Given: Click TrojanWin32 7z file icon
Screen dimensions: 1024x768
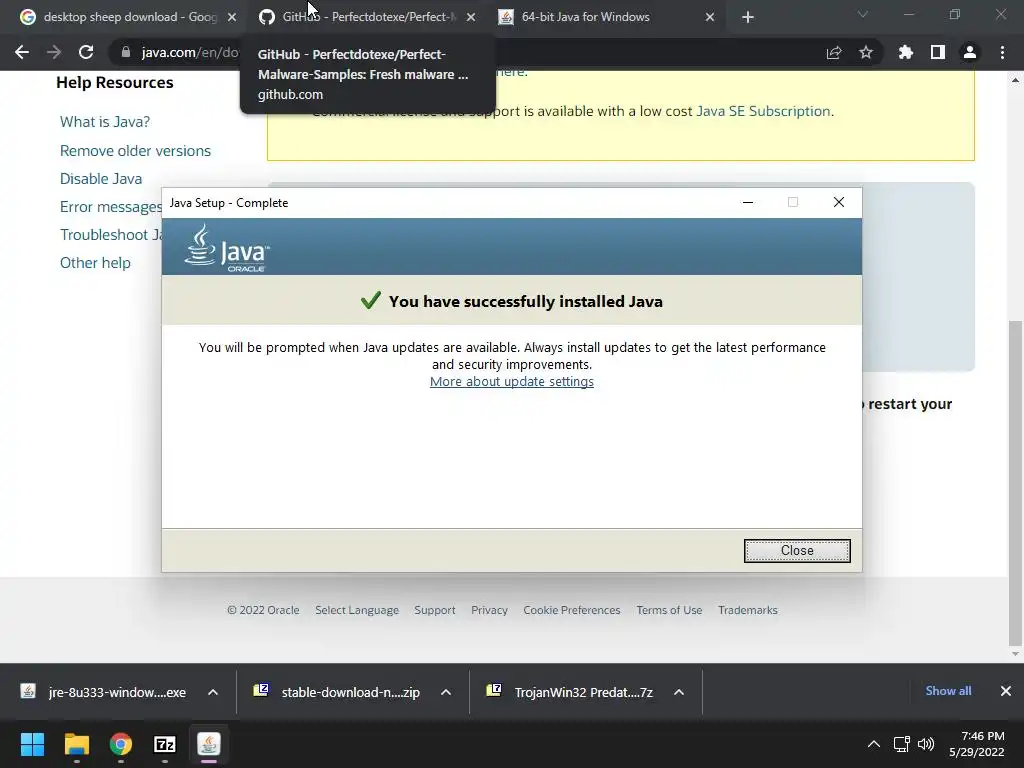Looking at the screenshot, I should tap(494, 690).
